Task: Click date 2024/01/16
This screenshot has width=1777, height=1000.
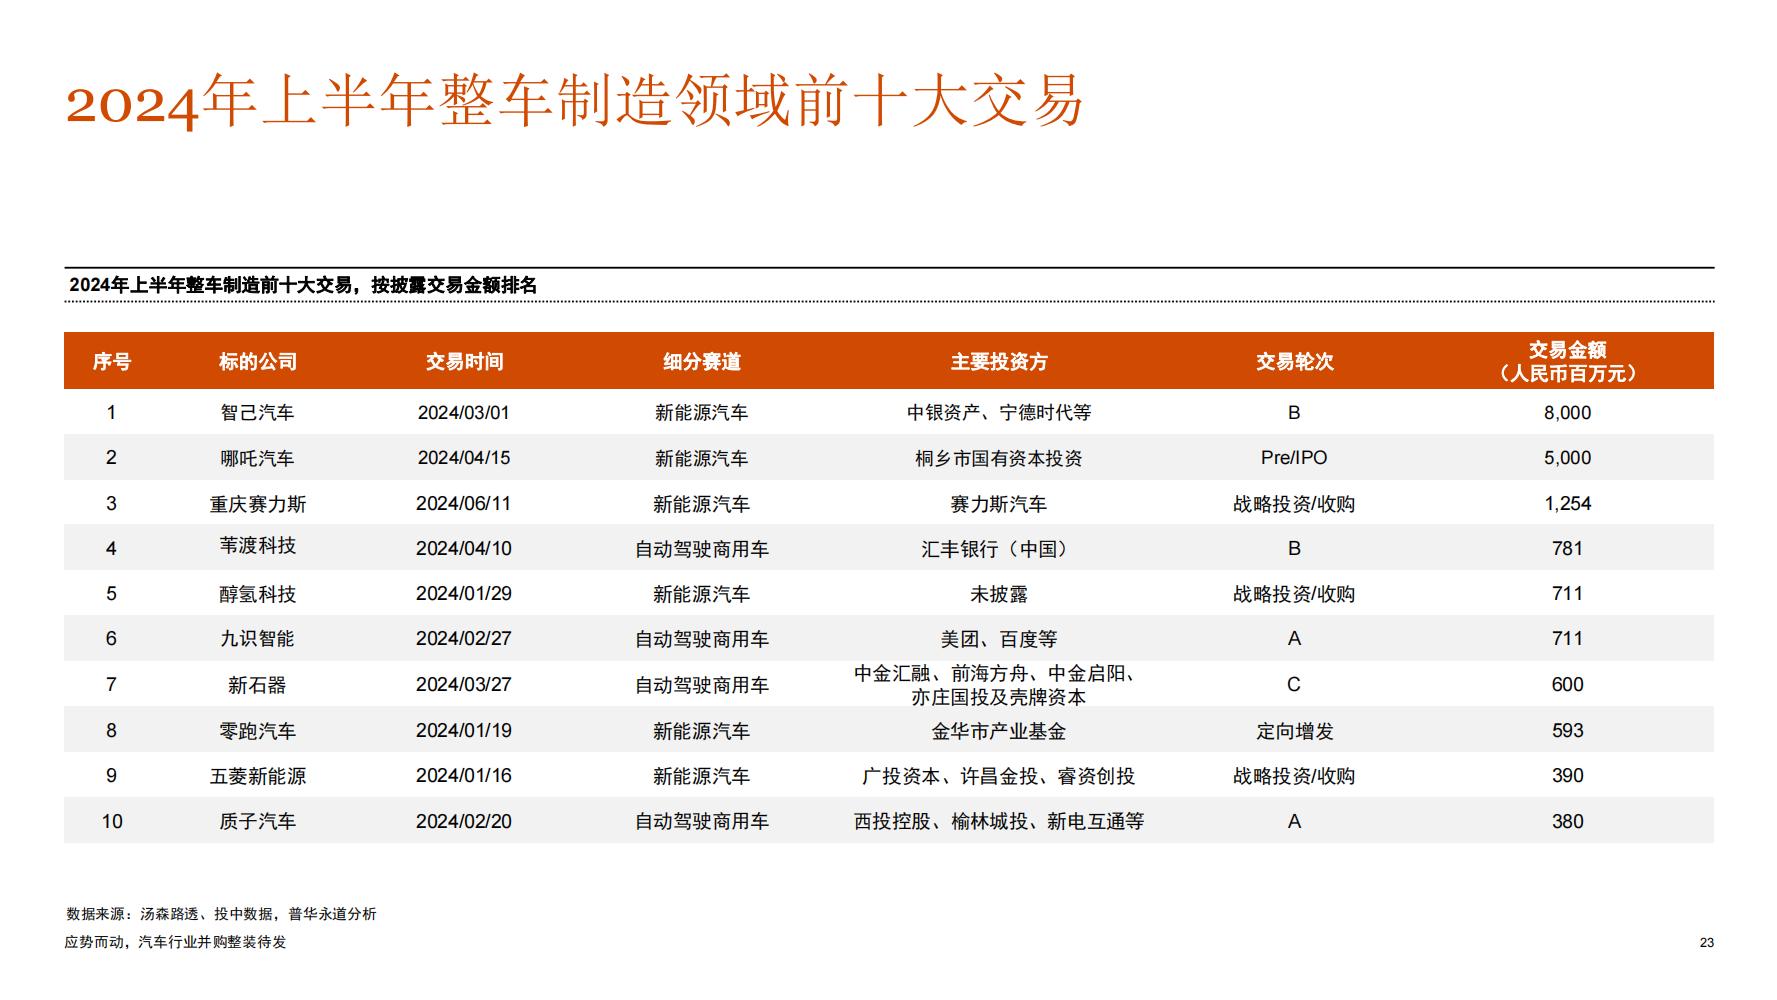Action: click(464, 776)
